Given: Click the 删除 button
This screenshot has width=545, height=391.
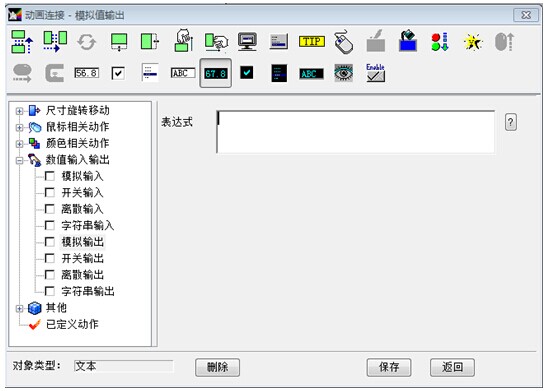Looking at the screenshot, I should [x=217, y=367].
